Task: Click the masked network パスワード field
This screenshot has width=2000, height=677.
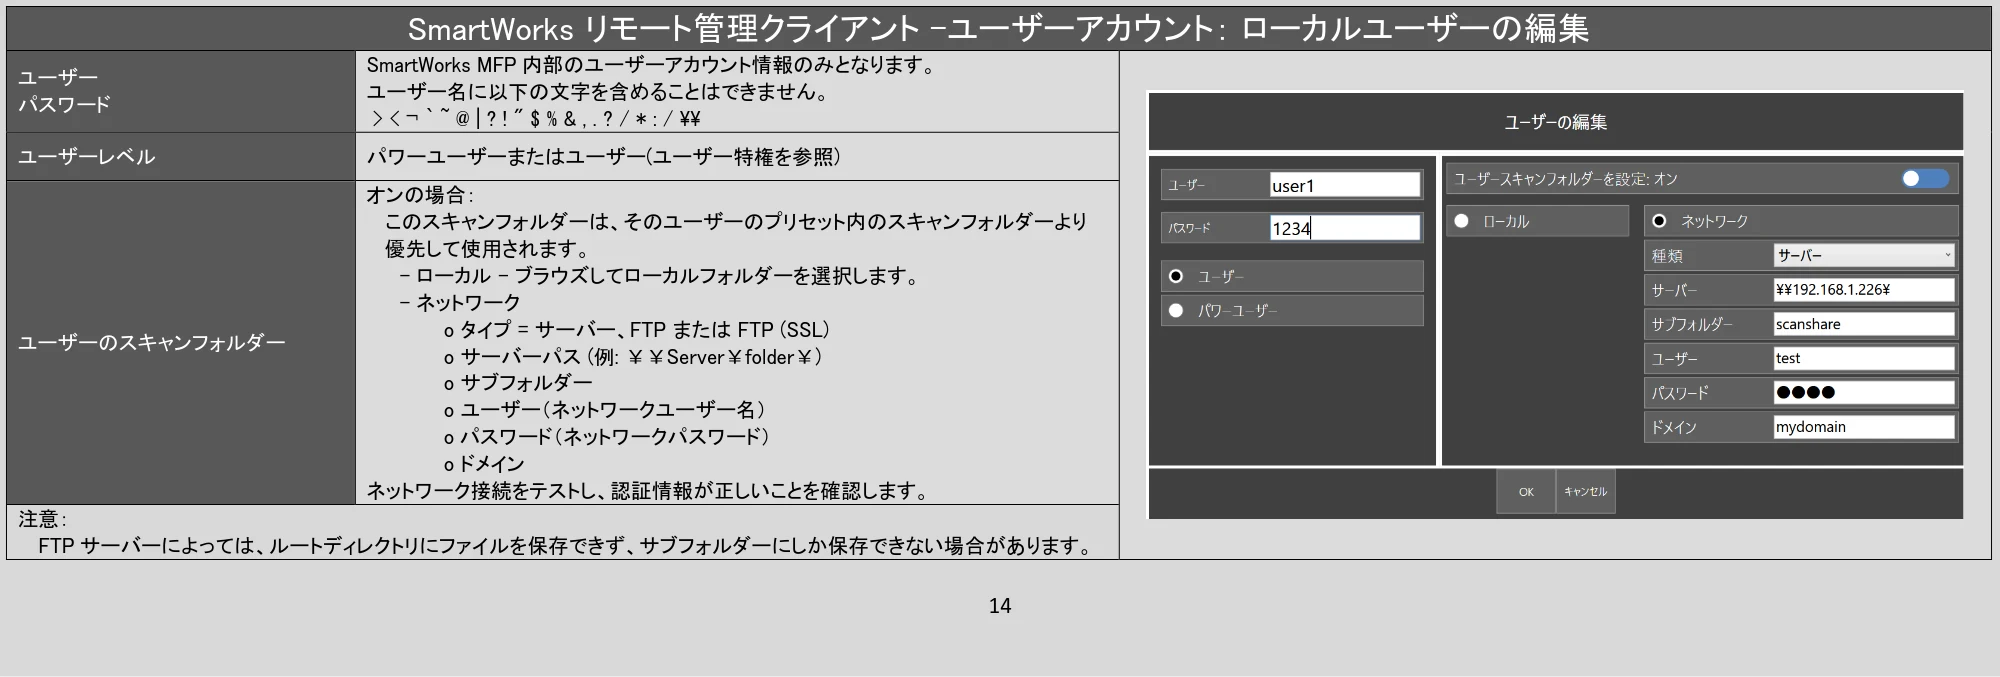Action: tap(1864, 392)
